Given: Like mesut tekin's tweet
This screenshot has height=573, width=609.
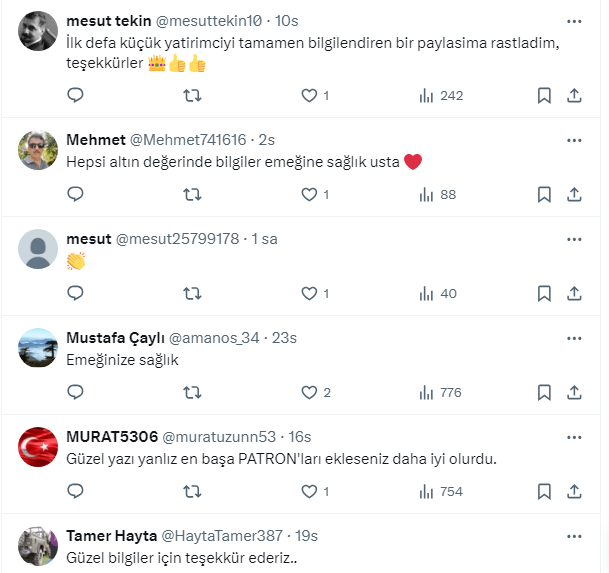Looking at the screenshot, I should click(x=310, y=96).
